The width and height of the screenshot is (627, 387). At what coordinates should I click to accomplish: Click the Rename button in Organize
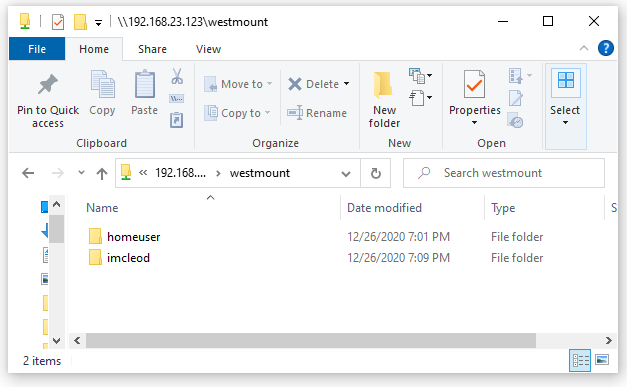click(317, 113)
